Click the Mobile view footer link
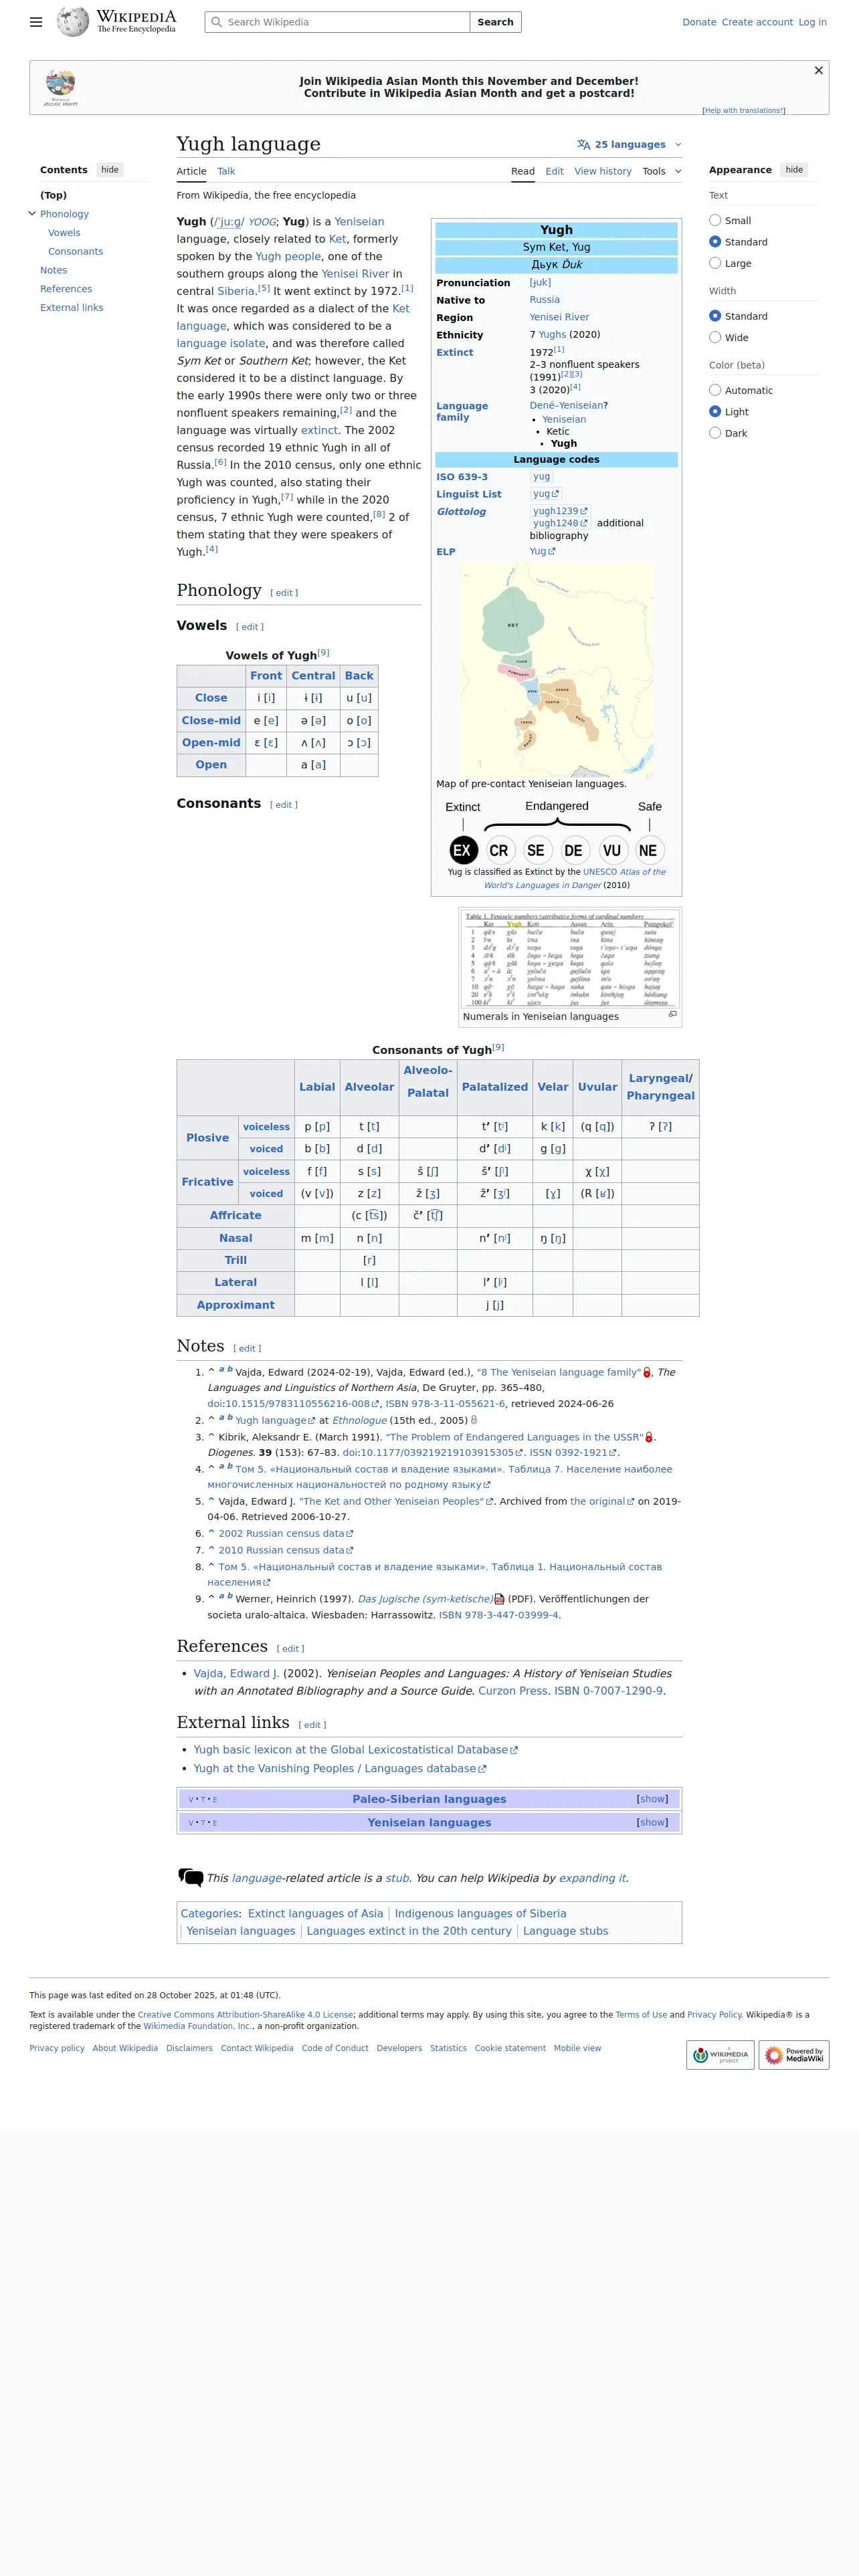859x2576 pixels. tap(577, 2048)
